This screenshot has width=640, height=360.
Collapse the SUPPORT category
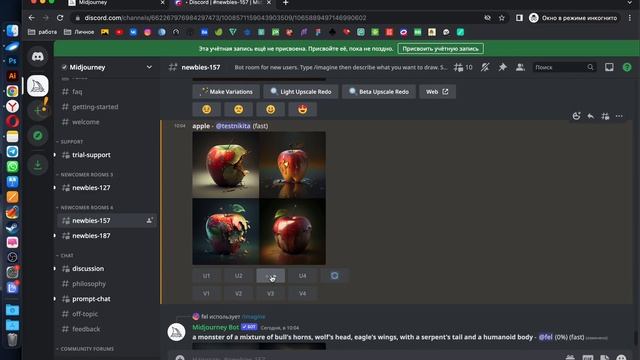pyautogui.click(x=72, y=142)
